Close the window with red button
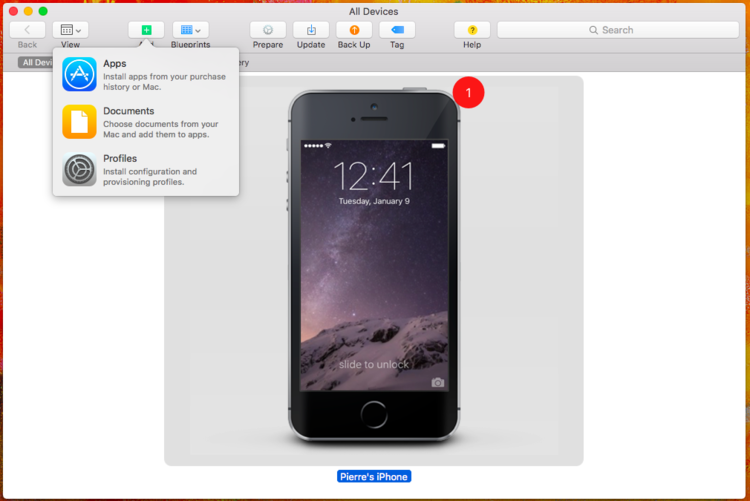The height and width of the screenshot is (501, 750). 13,11
